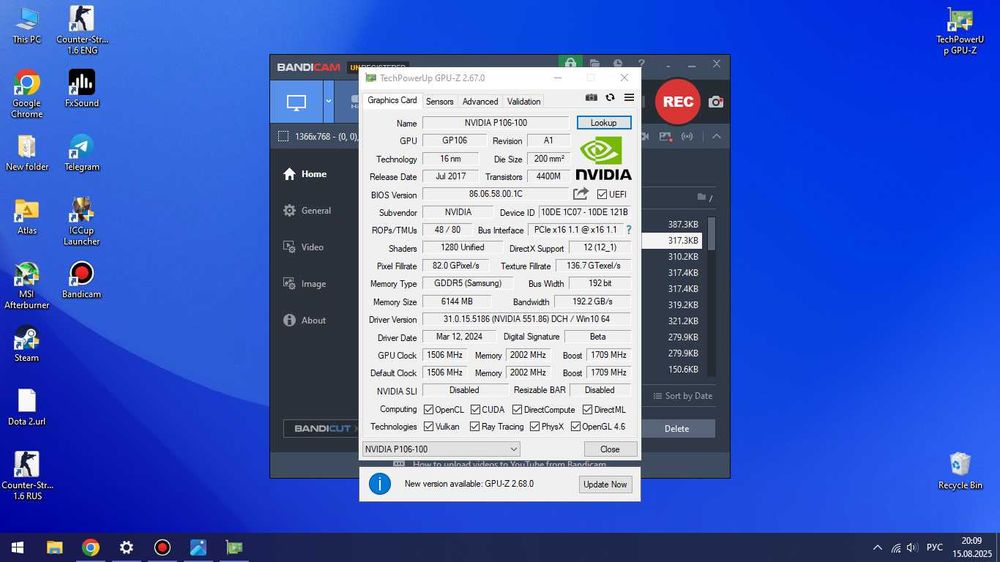
Task: Toggle the DirectCompute checkbox
Action: (517, 410)
